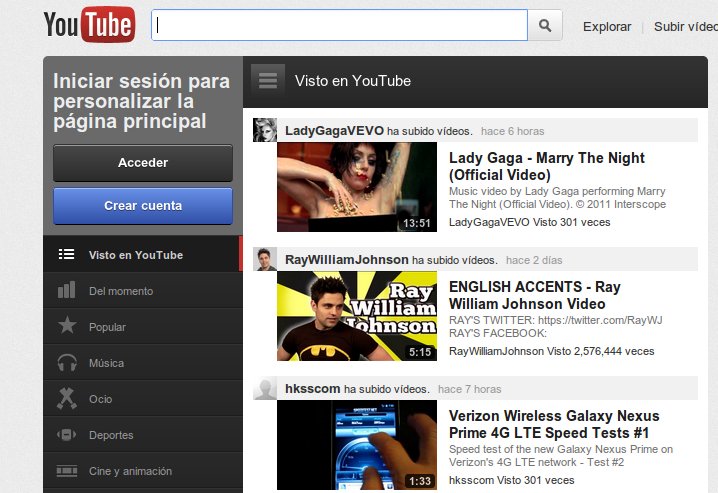718x493 pixels.
Task: Click the list icon next to Visto en YouTube sidebar
Action: (66, 255)
